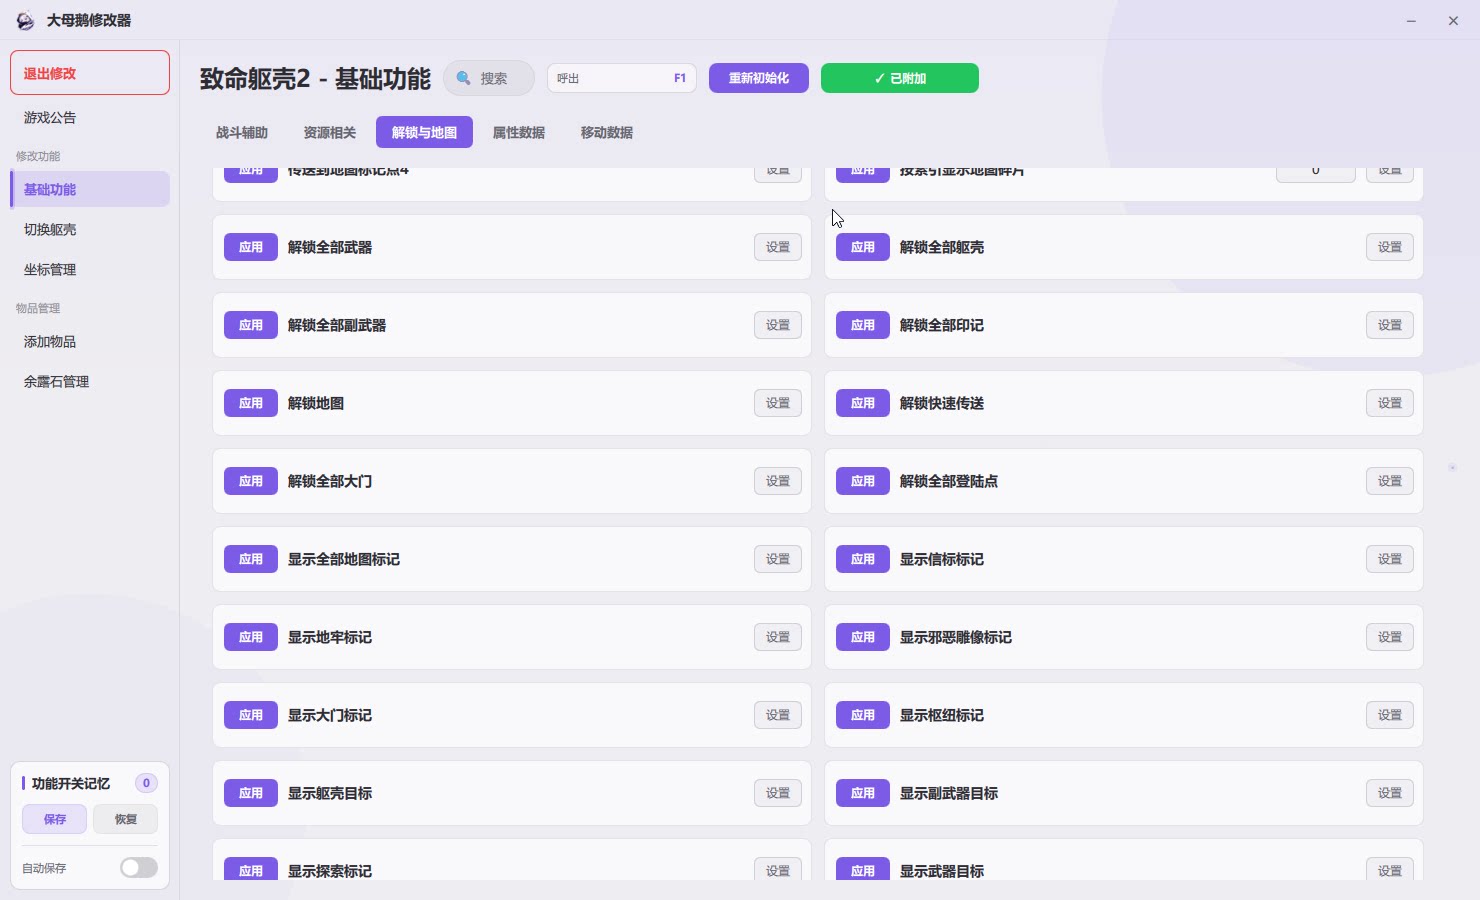The width and height of the screenshot is (1480, 900).
Task: Open settings for 解锁全部躯壳
Action: pos(1390,247)
